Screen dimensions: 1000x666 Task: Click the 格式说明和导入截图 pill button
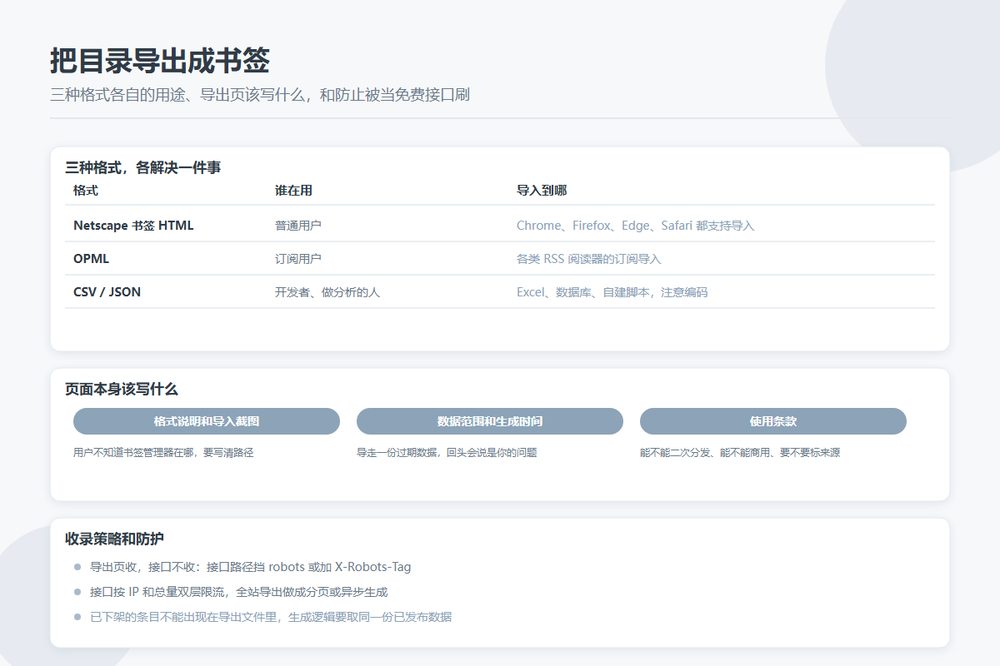click(206, 421)
